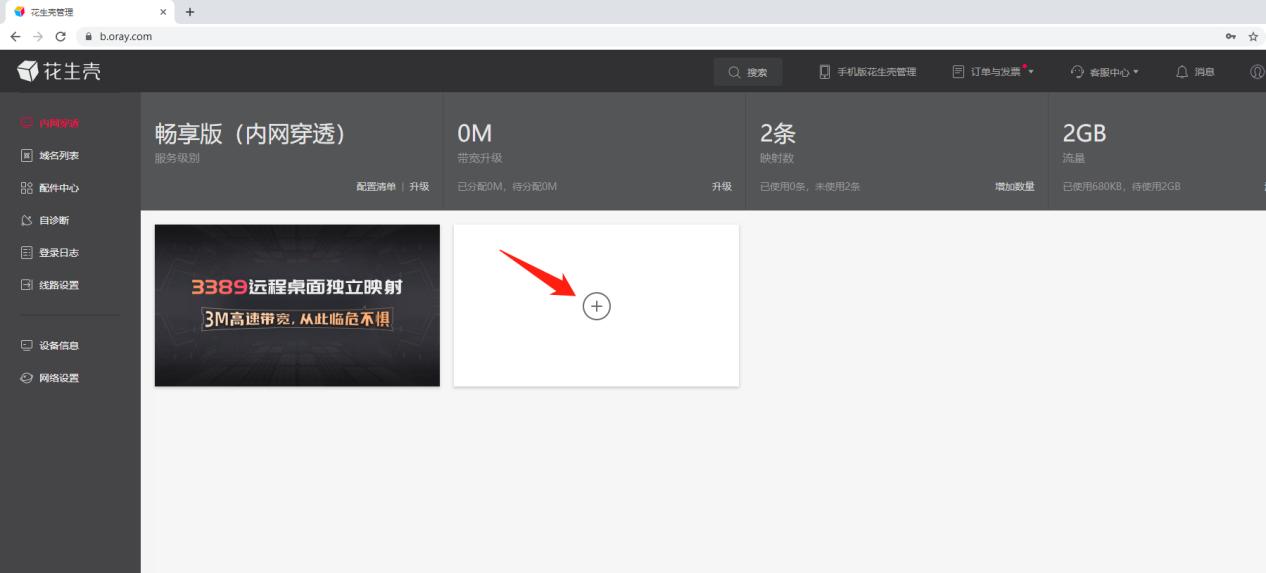Screen dimensions: 1266x573
Task: Reload the page with browser refresh
Action: click(60, 36)
